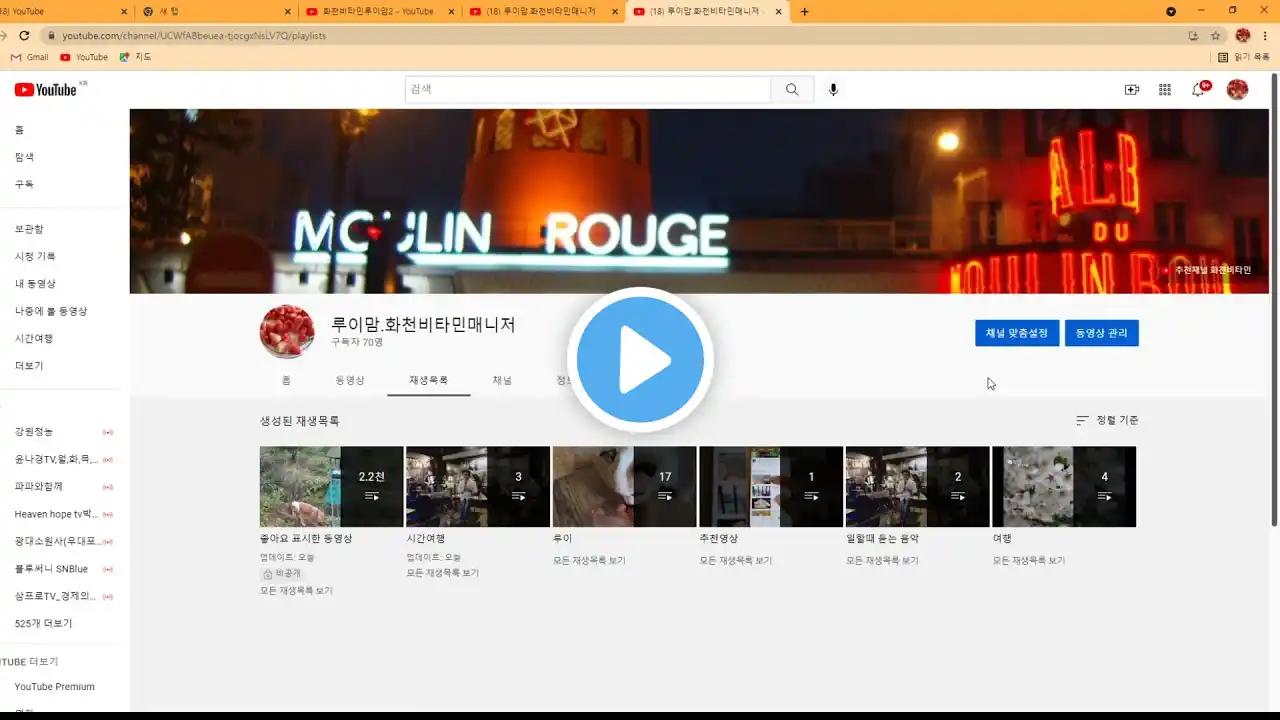1280x720 pixels.
Task: Click the page vertical scrollbar
Action: 1274,300
